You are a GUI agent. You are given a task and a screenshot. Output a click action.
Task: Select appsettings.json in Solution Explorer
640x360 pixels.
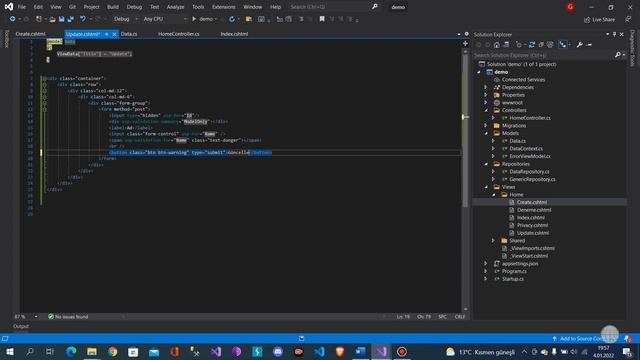click(520, 264)
